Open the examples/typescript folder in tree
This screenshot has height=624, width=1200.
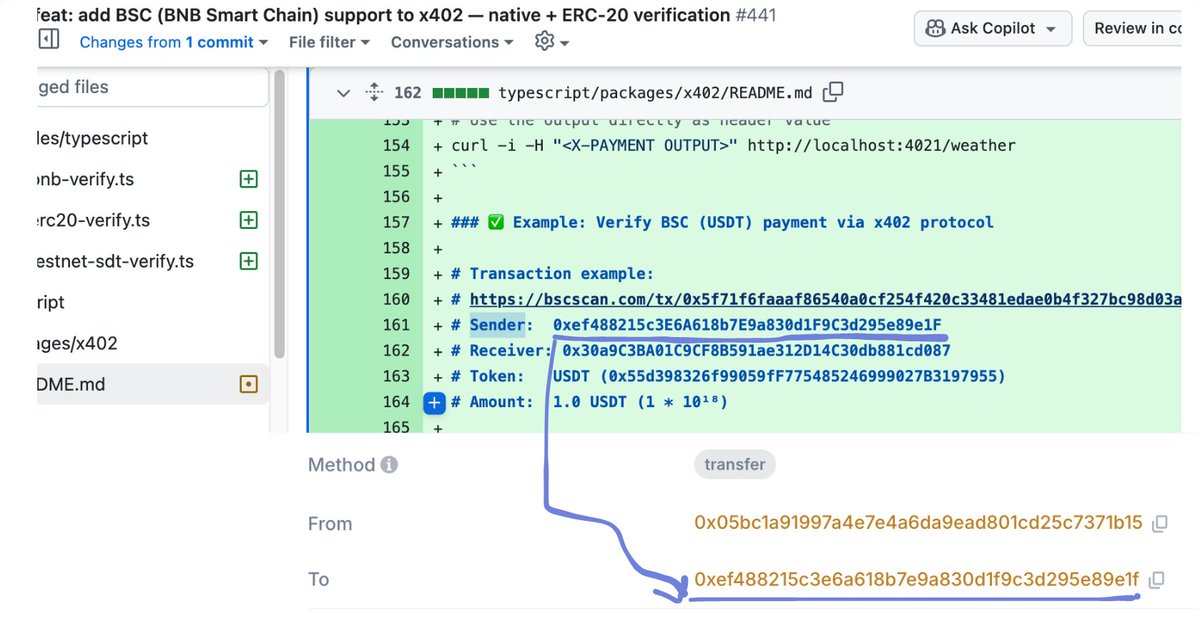(x=92, y=138)
